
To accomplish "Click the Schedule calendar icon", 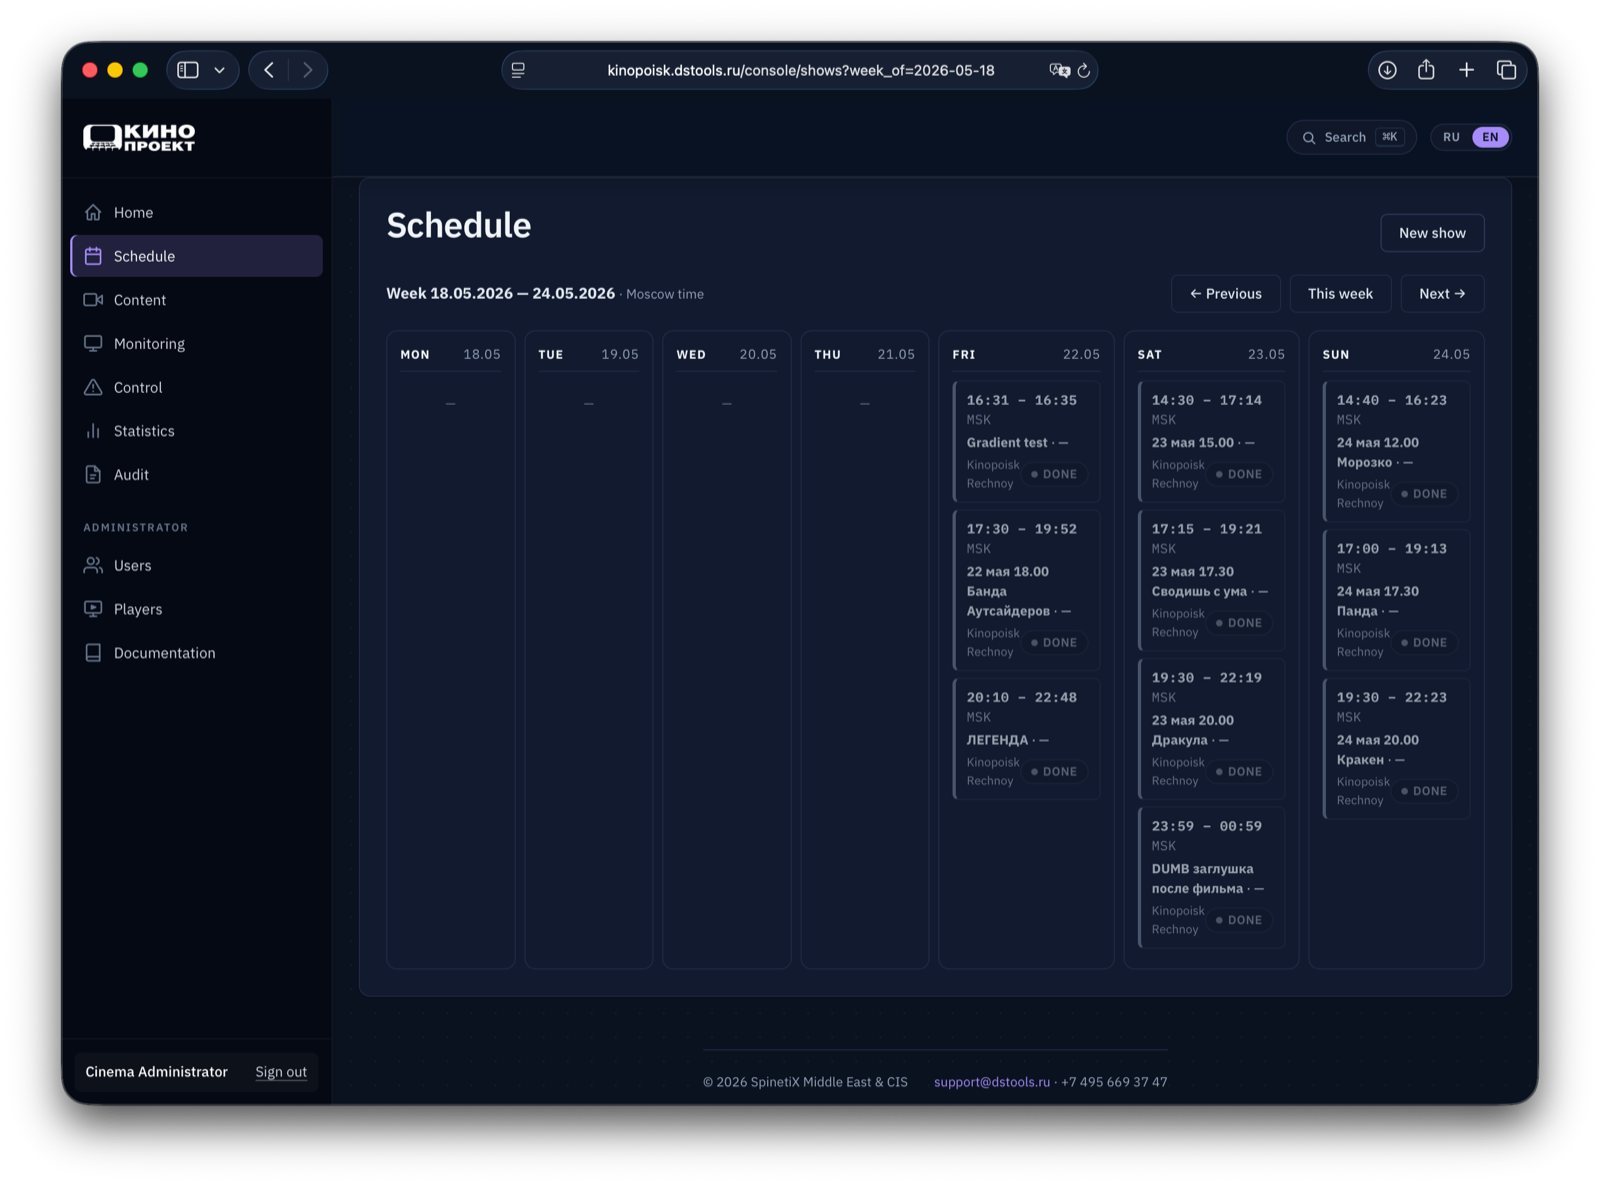I will (x=93, y=256).
